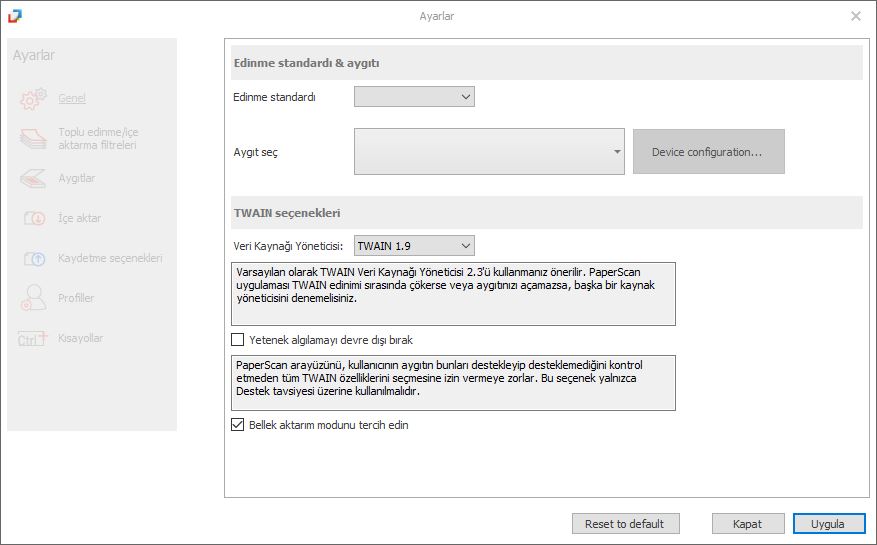This screenshot has width=877, height=545.
Task: Click the Kapat button
Action: coord(748,524)
